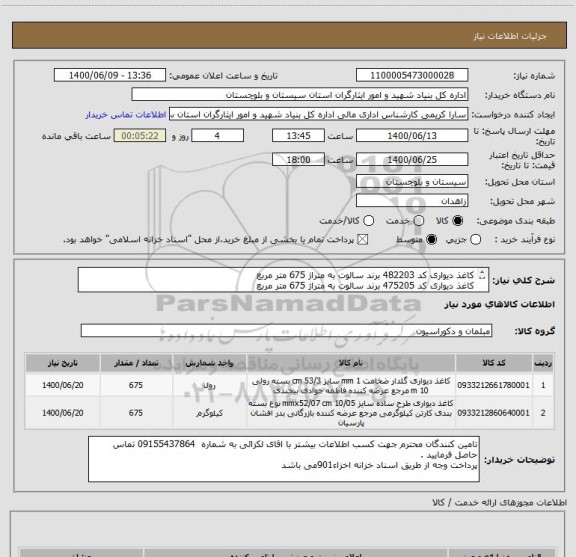Screen dimensions: 576x557
Task: Click the تاریخ نیاز column header
Action: pos(62,363)
